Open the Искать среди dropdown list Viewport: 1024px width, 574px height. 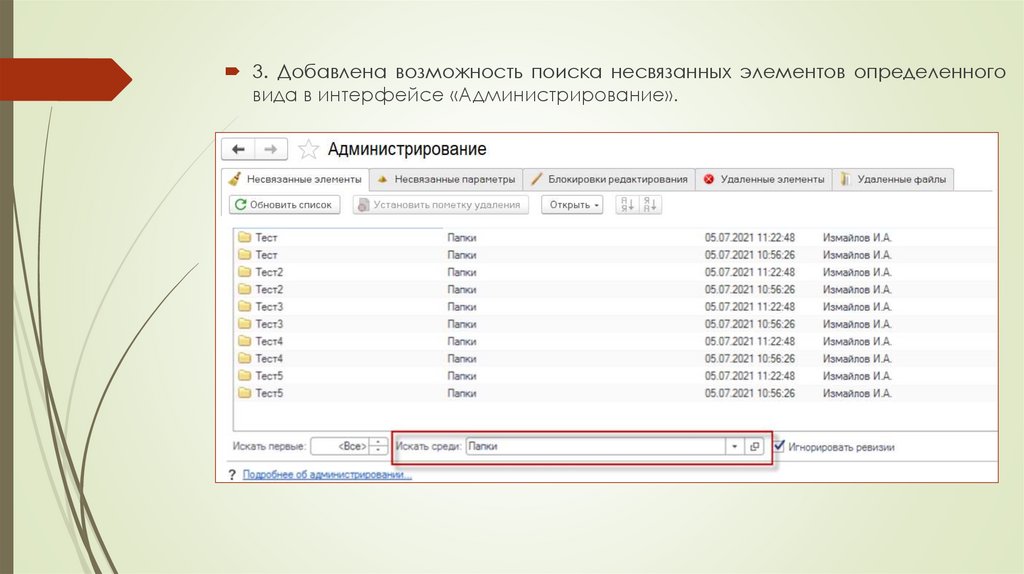[735, 447]
